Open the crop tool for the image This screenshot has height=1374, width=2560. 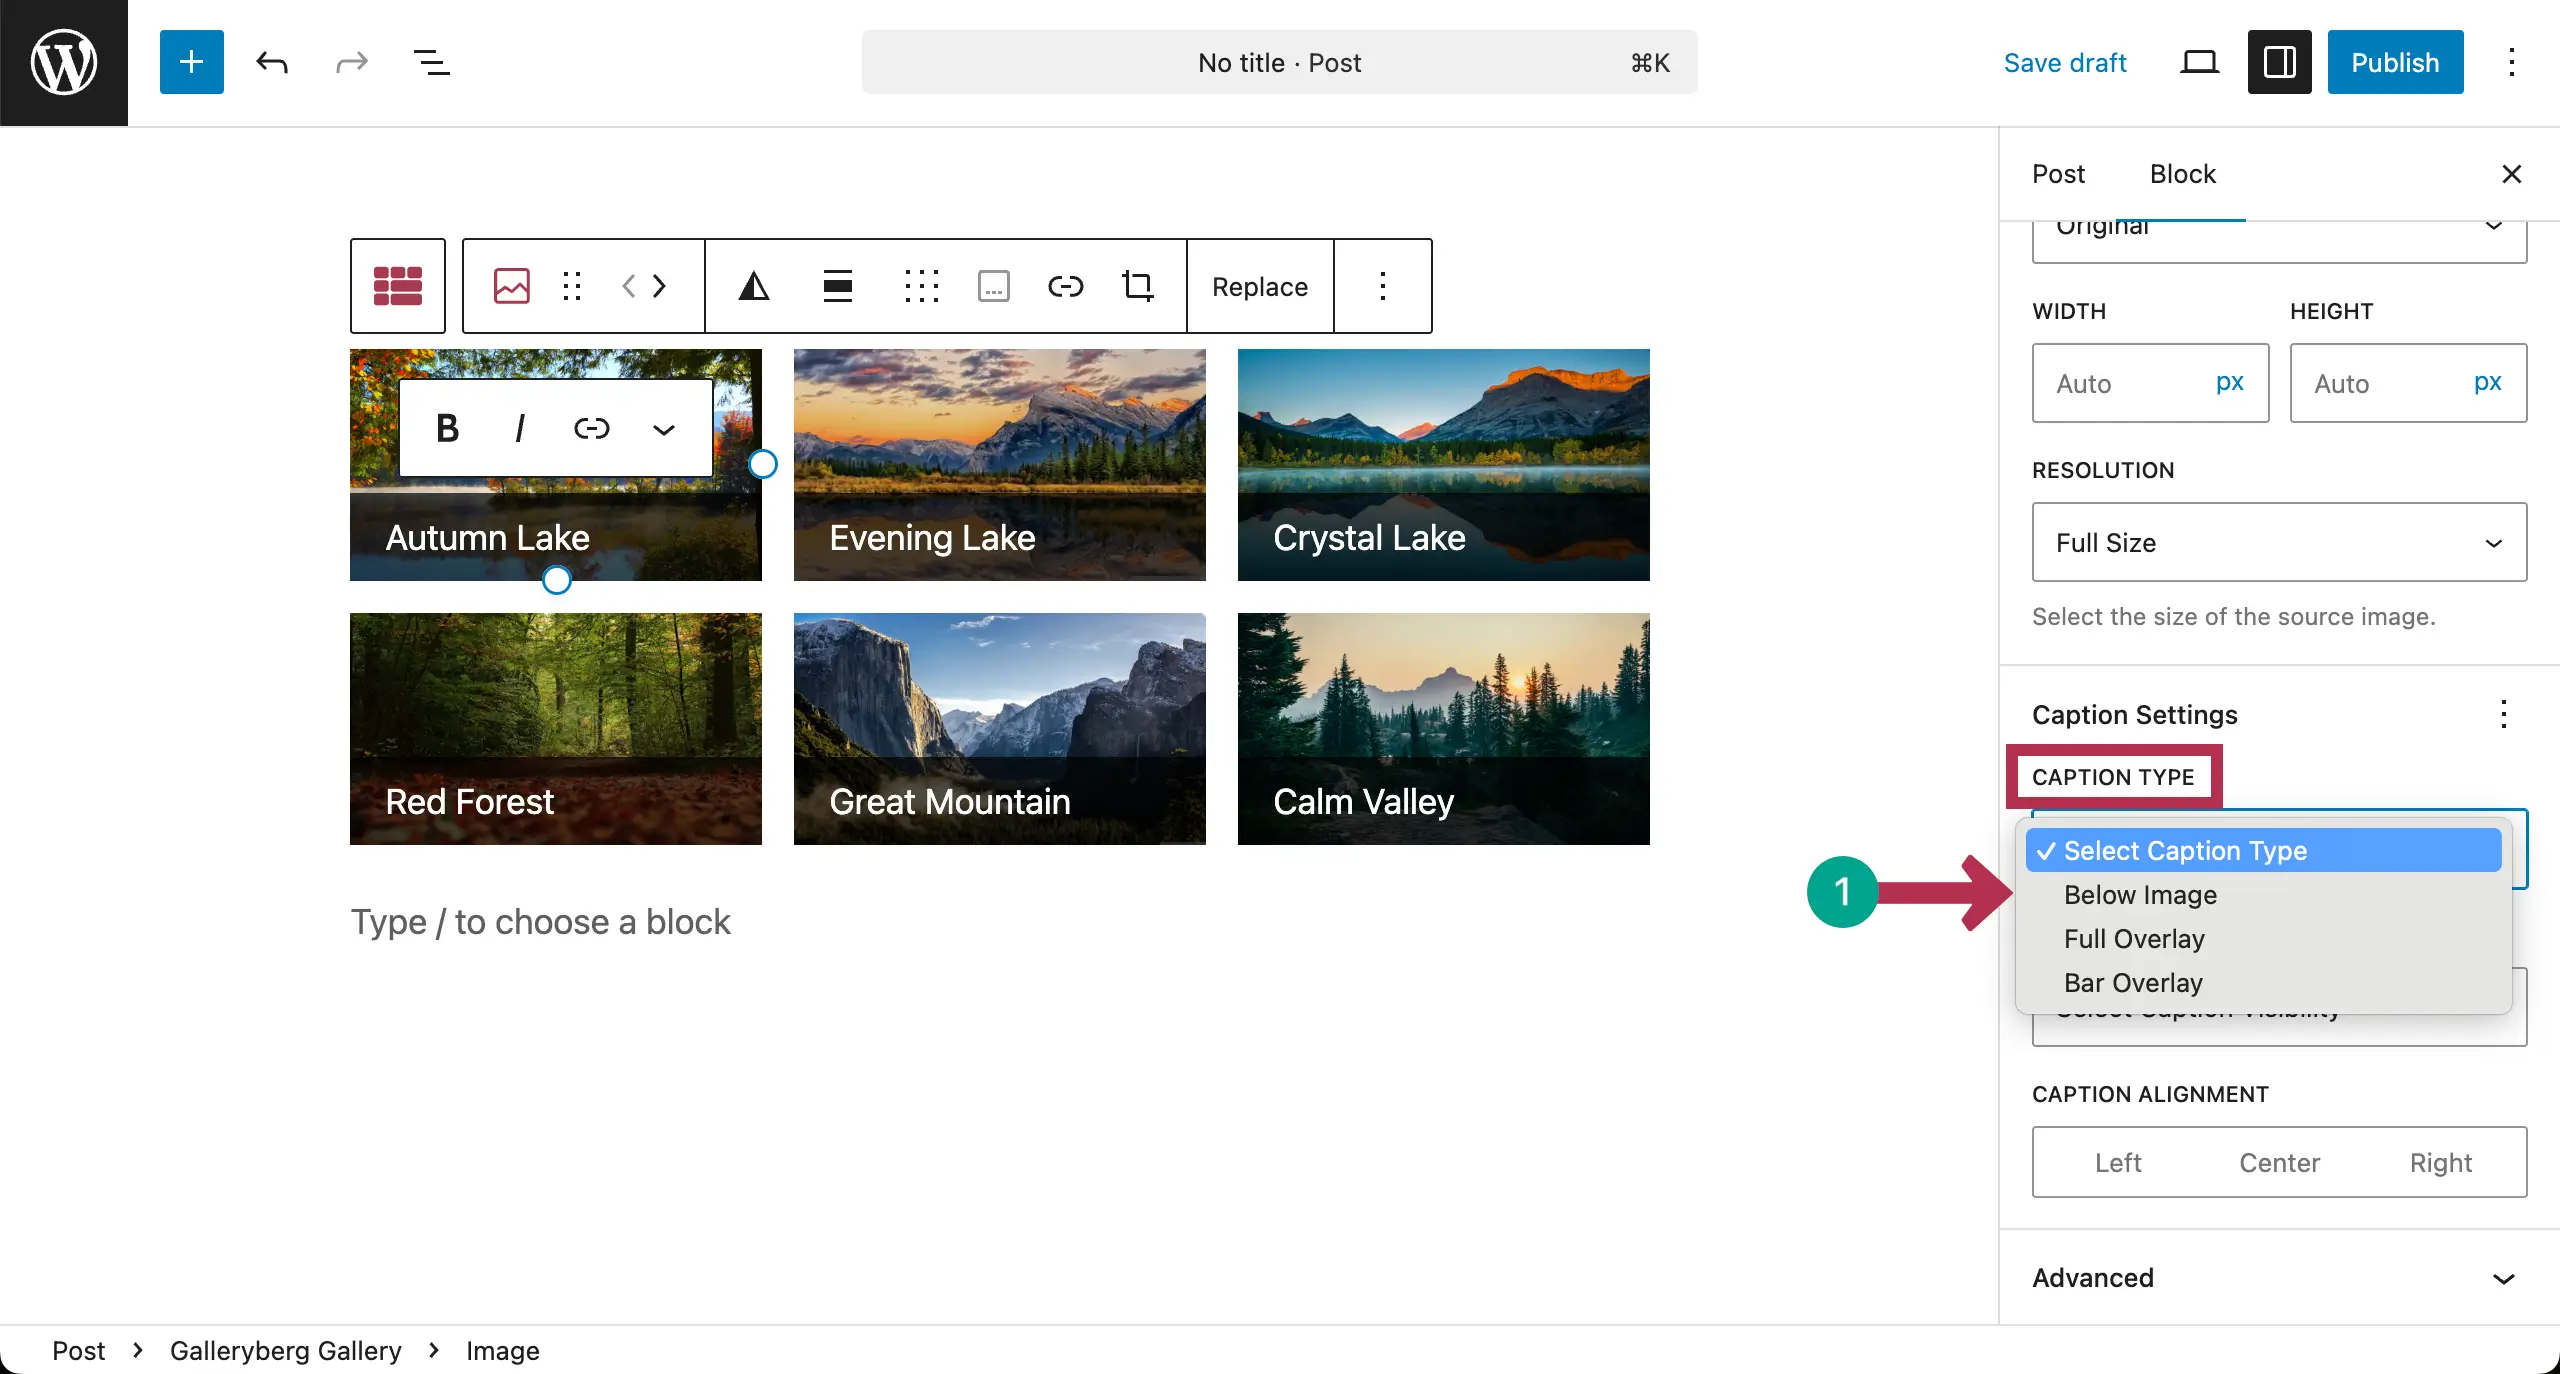1137,286
